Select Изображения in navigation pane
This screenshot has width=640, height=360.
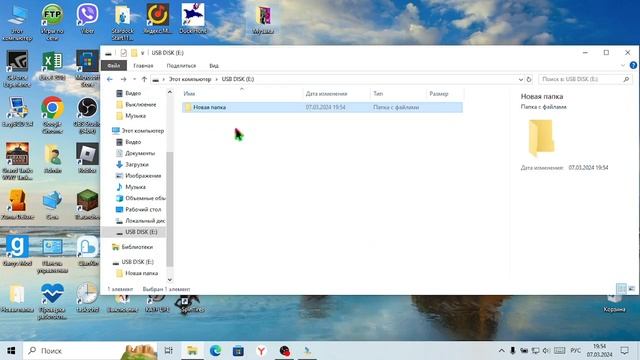[143, 176]
